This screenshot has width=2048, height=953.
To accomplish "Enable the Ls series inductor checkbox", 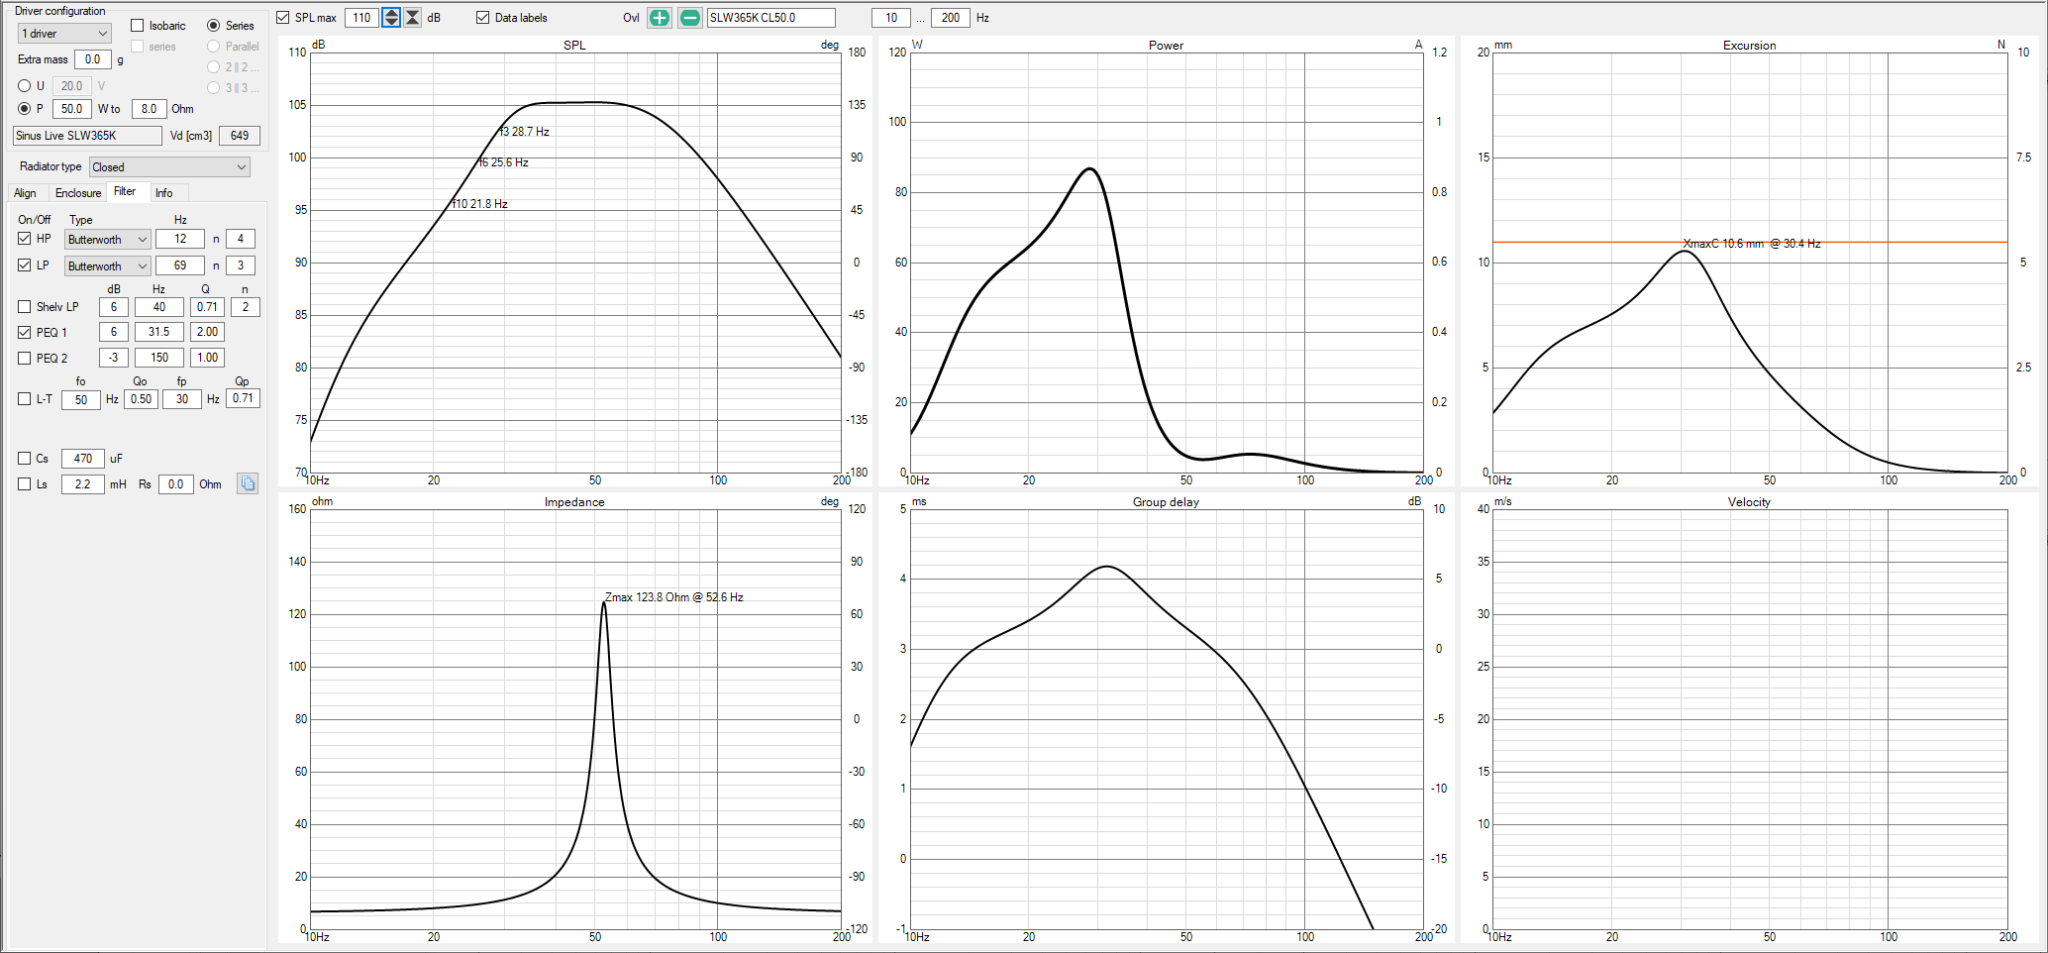I will pos(25,484).
